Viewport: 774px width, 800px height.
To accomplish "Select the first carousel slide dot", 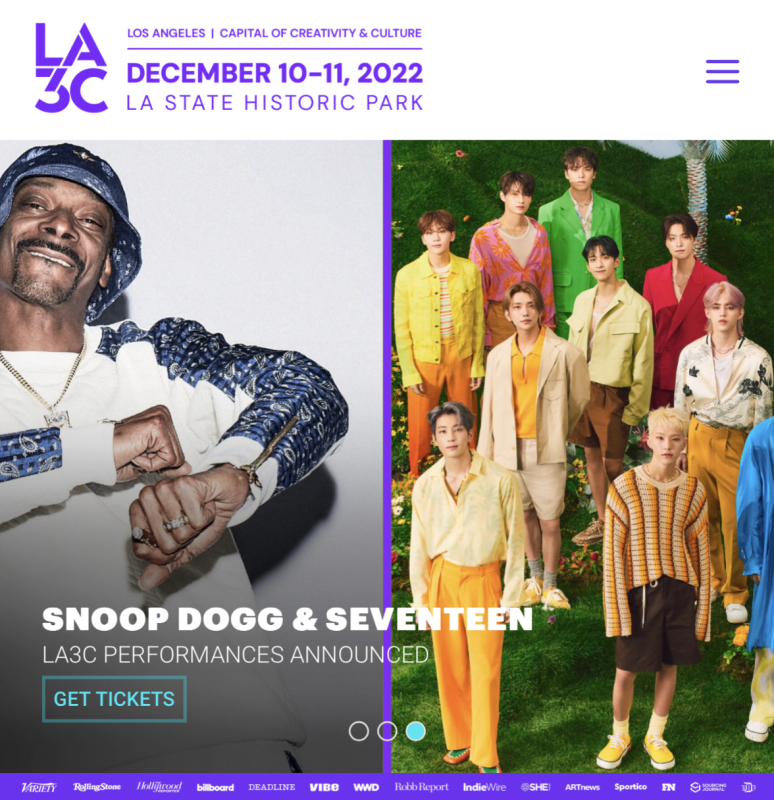I will click(359, 731).
